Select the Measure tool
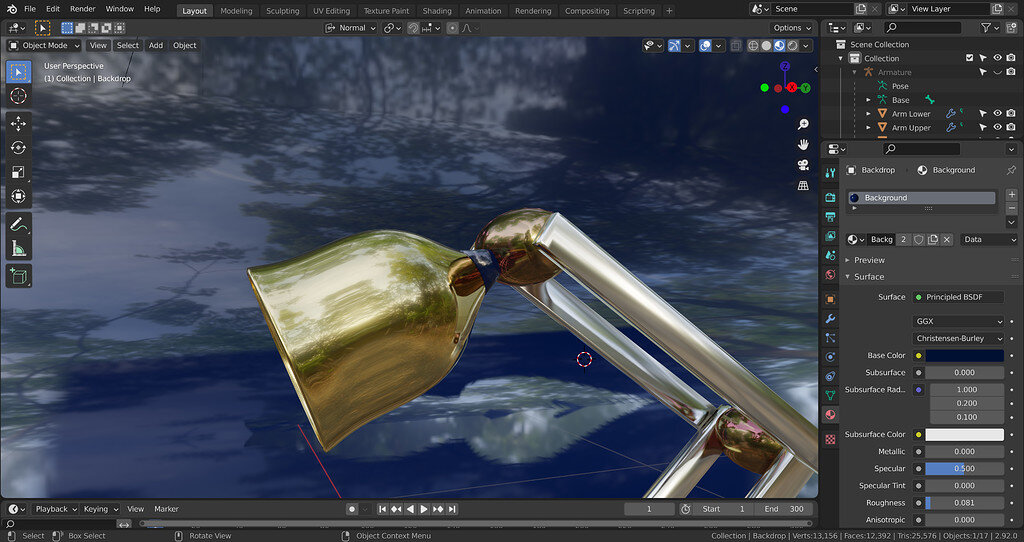Screen dimensions: 1024x542 tap(18, 249)
